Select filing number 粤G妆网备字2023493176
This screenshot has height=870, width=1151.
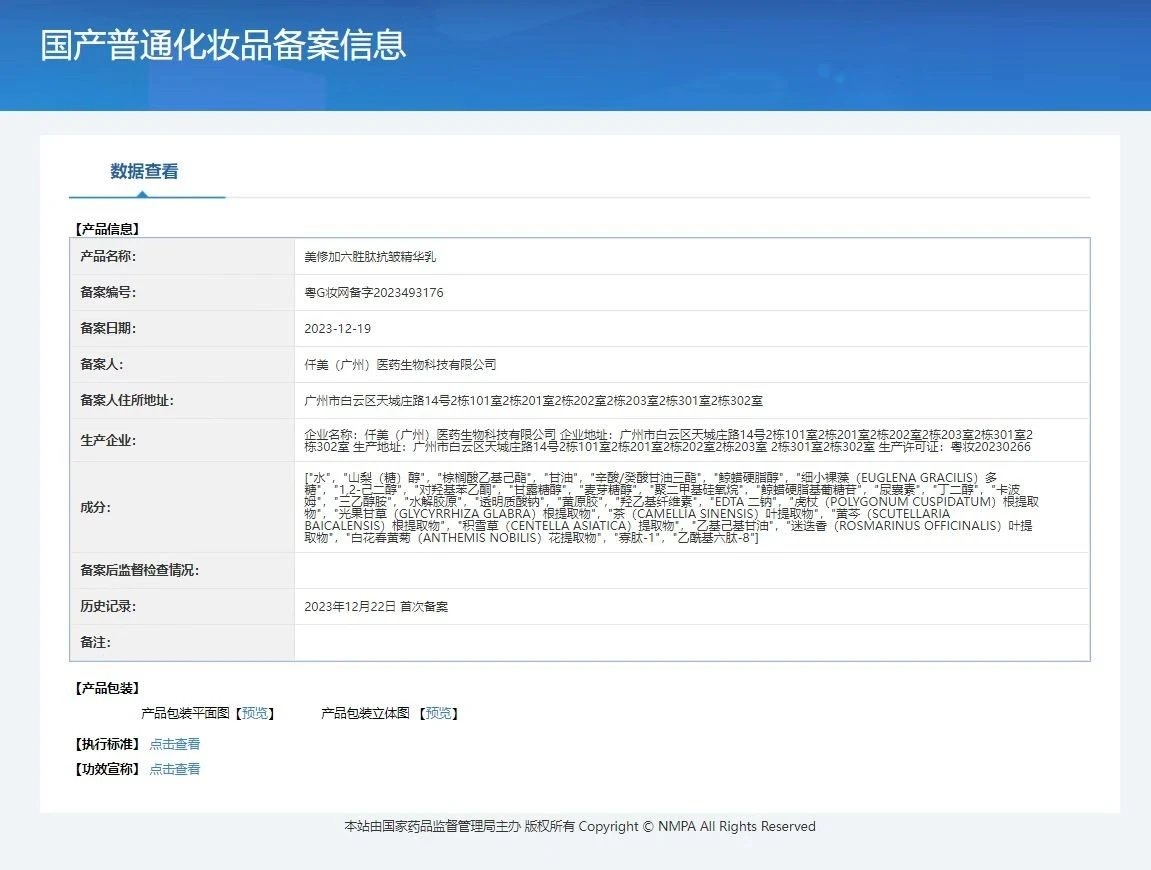[374, 292]
